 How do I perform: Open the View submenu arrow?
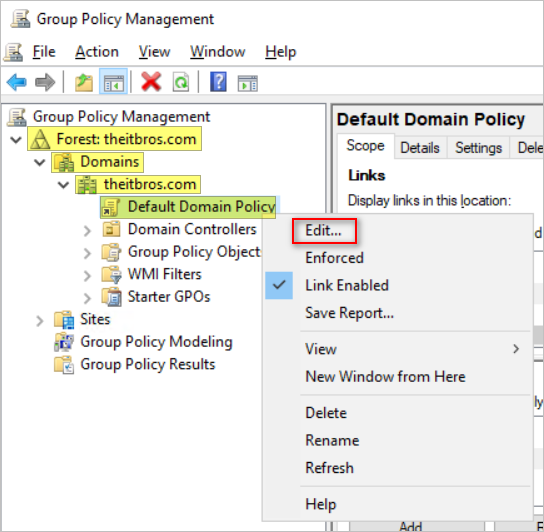(516, 349)
